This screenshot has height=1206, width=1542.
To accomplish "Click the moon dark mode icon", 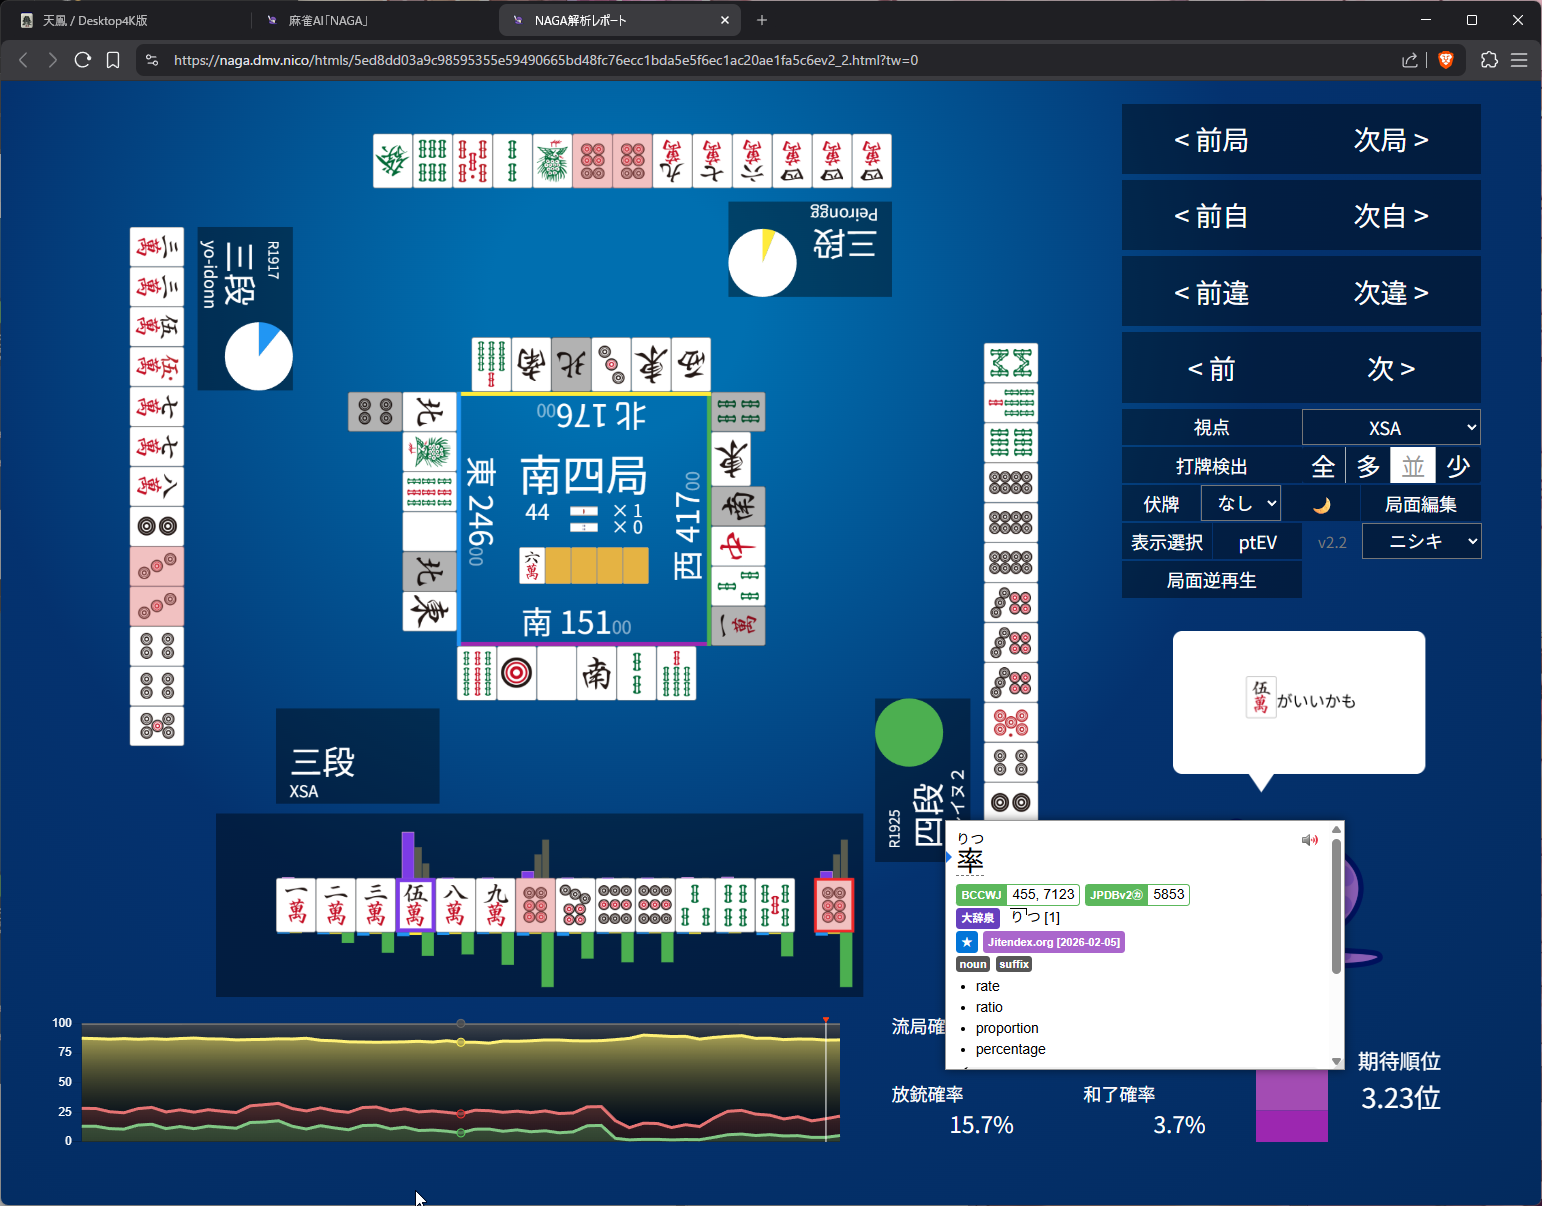I will point(1321,505).
